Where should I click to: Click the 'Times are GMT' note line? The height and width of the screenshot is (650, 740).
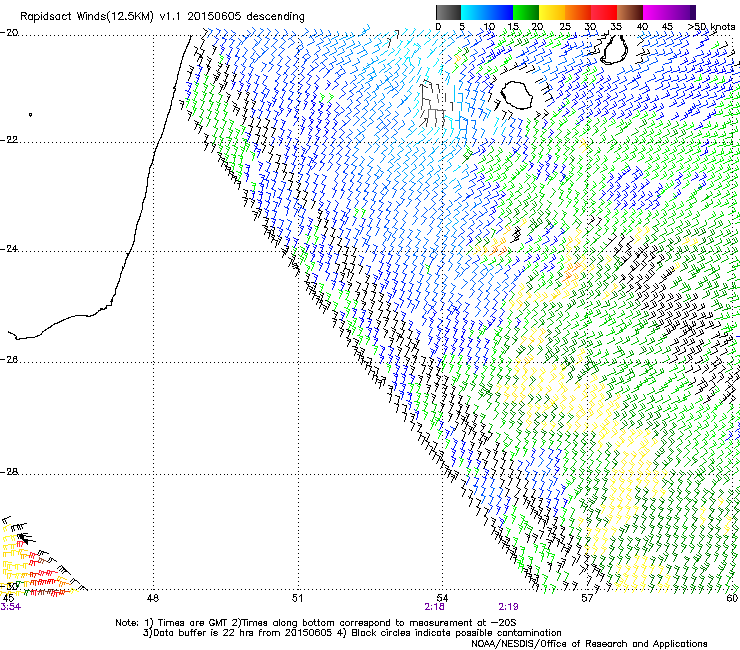pos(316,623)
